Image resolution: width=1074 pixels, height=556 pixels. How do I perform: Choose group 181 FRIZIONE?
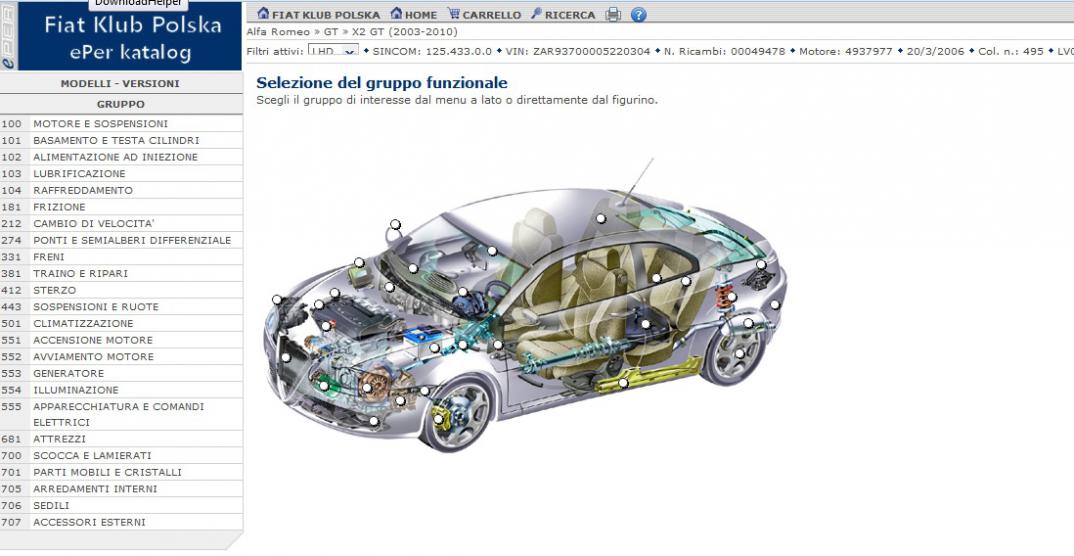[121, 207]
